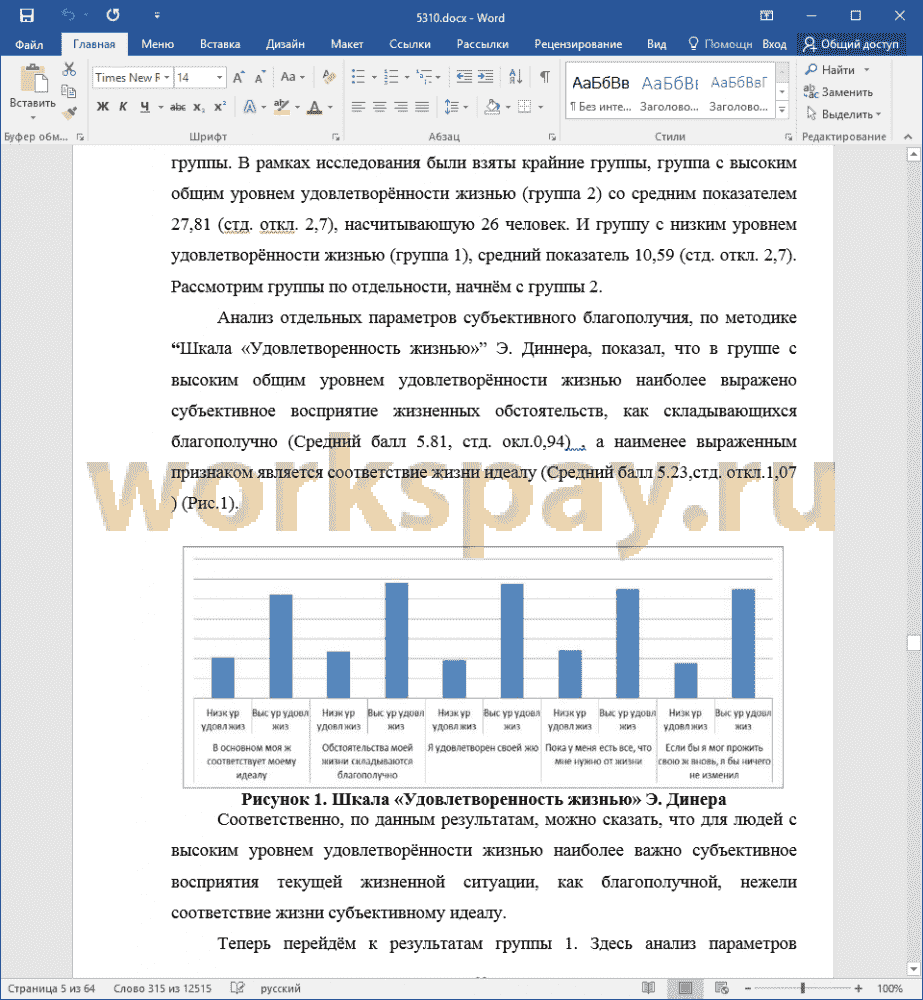The width and height of the screenshot is (923, 1000).
Task: Copy the selection to the clipboard
Action: click(69, 91)
